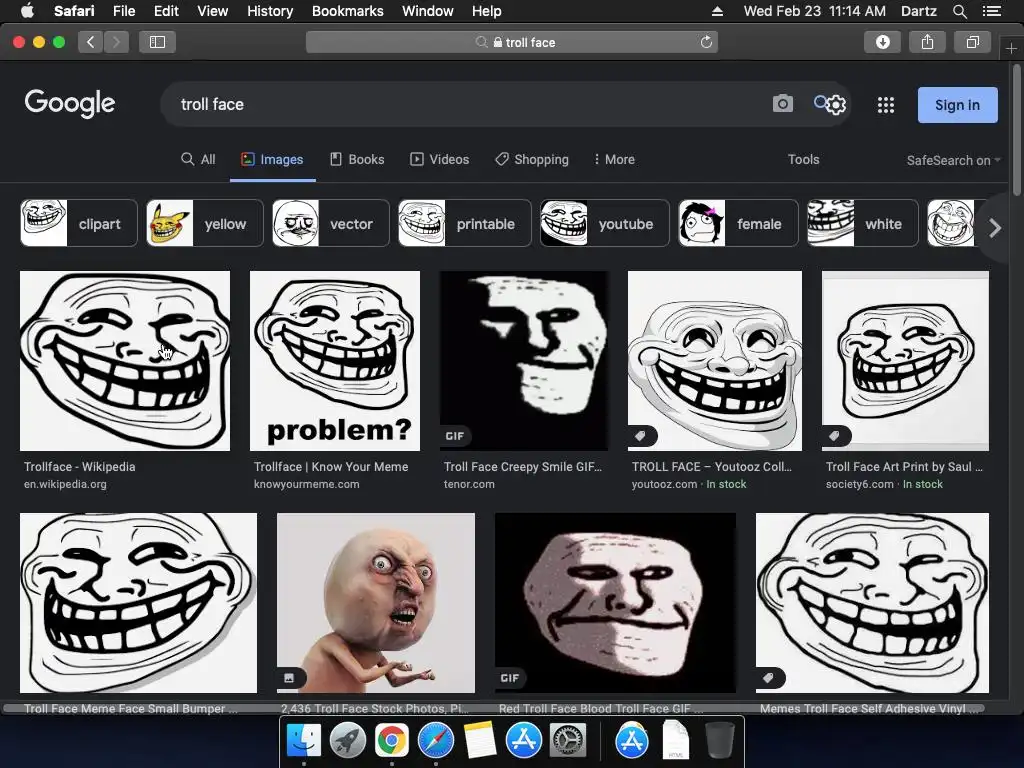This screenshot has height=768, width=1024.
Task: Open Google quick settings gear icon
Action: (836, 104)
